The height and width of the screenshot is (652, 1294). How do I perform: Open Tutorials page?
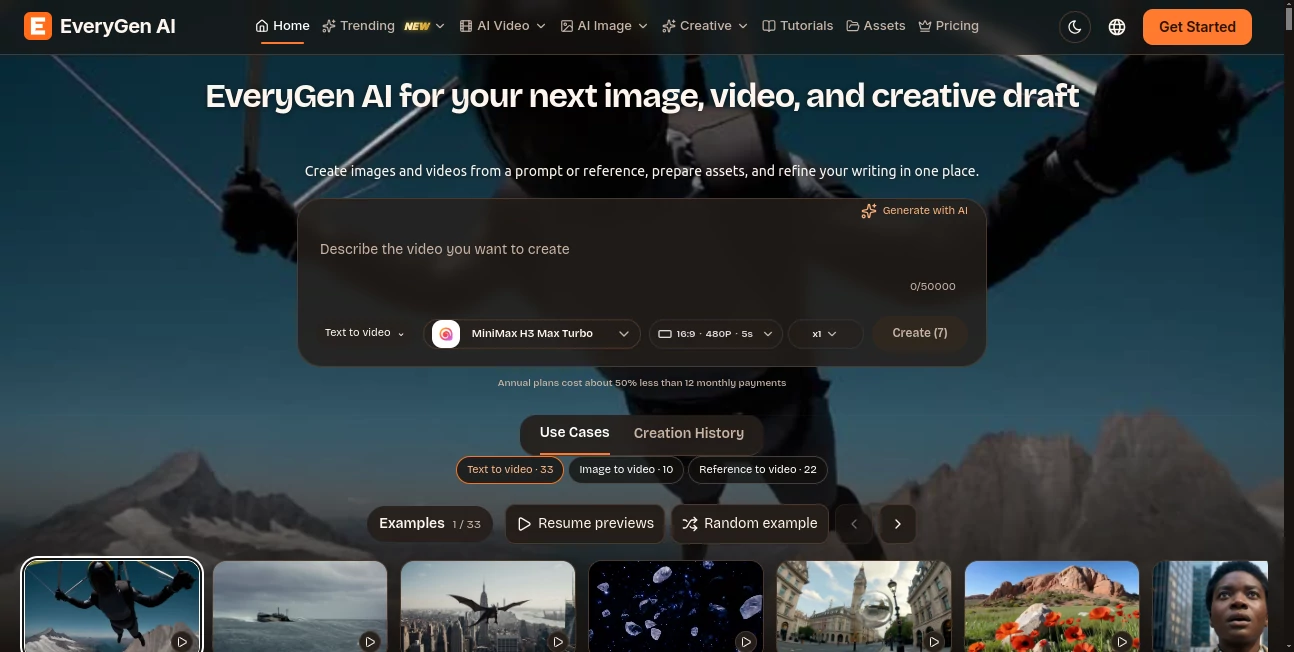pyautogui.click(x=797, y=26)
